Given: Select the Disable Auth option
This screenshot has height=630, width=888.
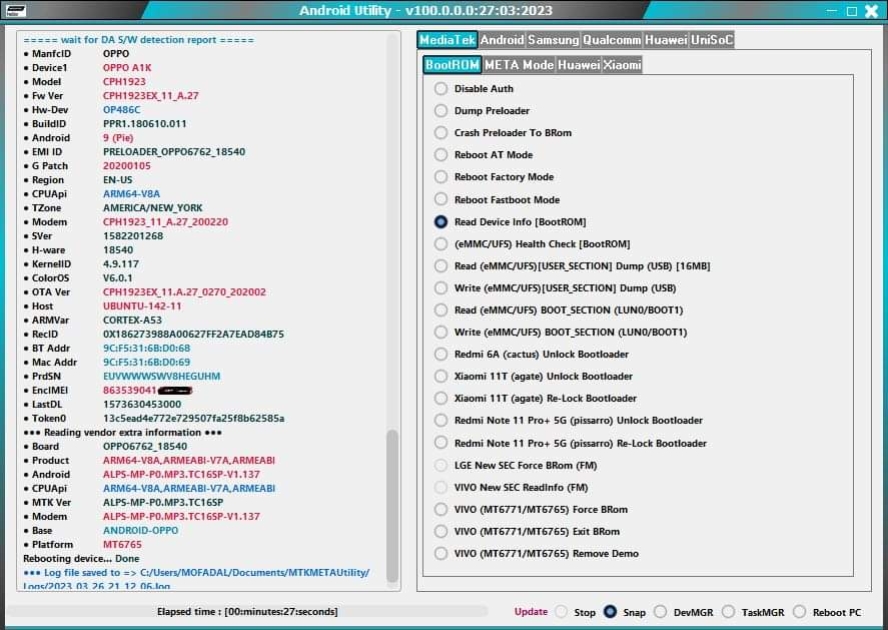Looking at the screenshot, I should [441, 89].
